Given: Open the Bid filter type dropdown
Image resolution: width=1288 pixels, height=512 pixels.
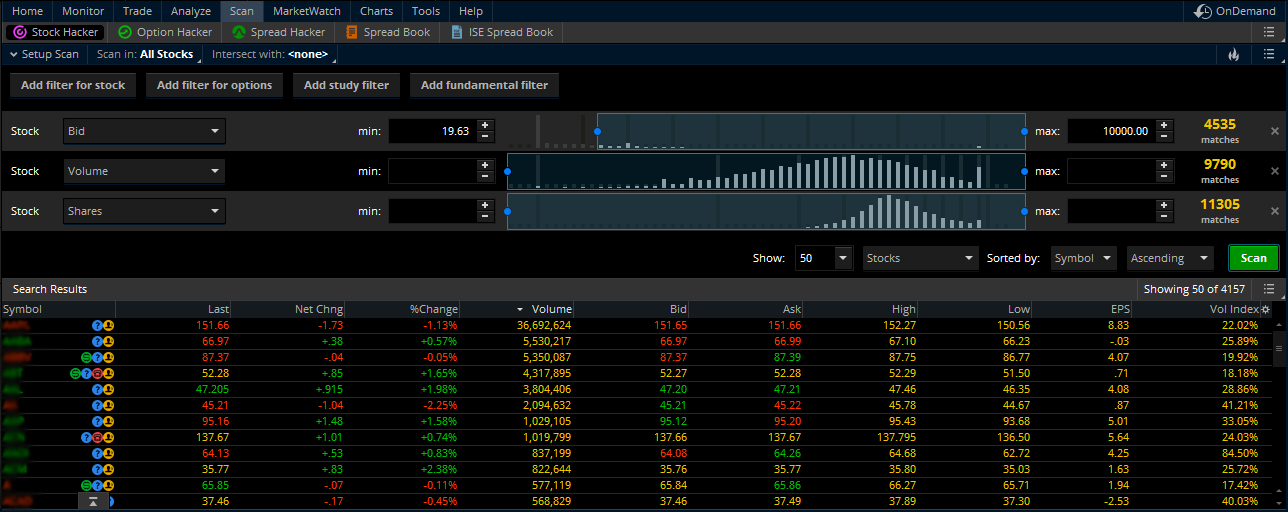Looking at the screenshot, I should (144, 131).
